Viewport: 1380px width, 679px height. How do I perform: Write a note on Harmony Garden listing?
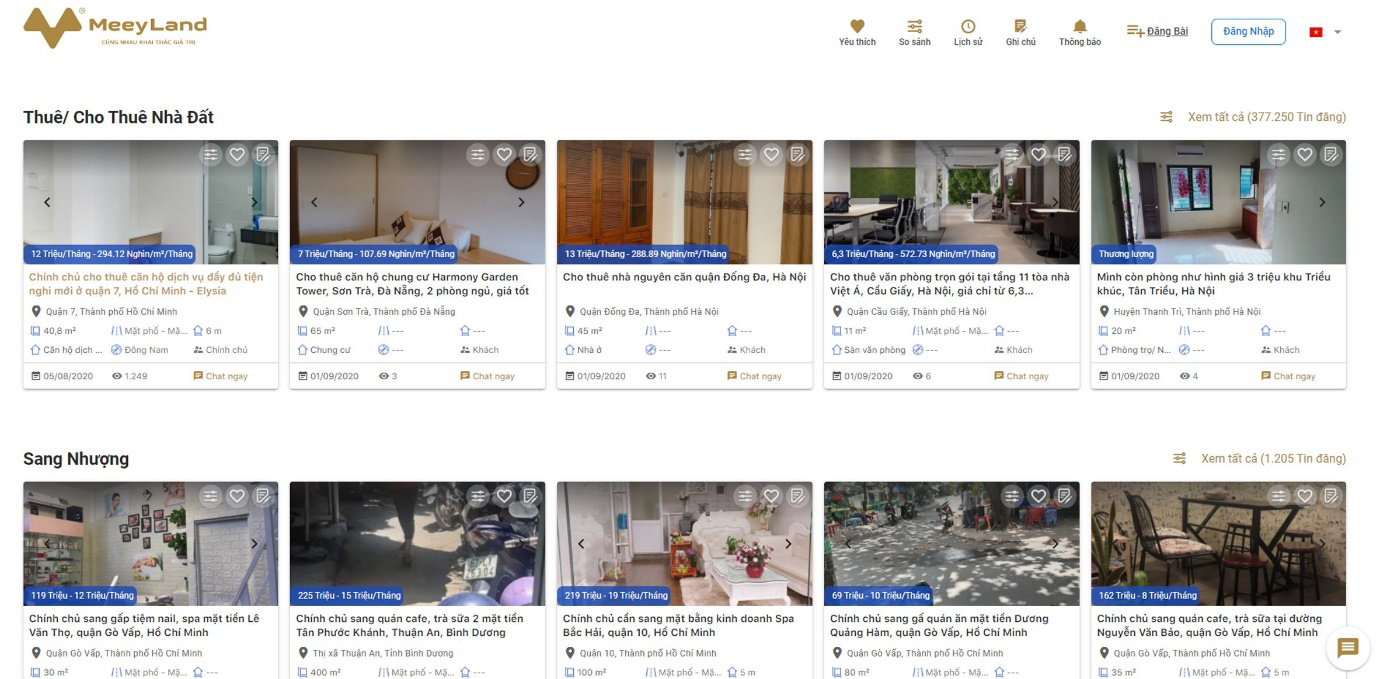click(530, 154)
